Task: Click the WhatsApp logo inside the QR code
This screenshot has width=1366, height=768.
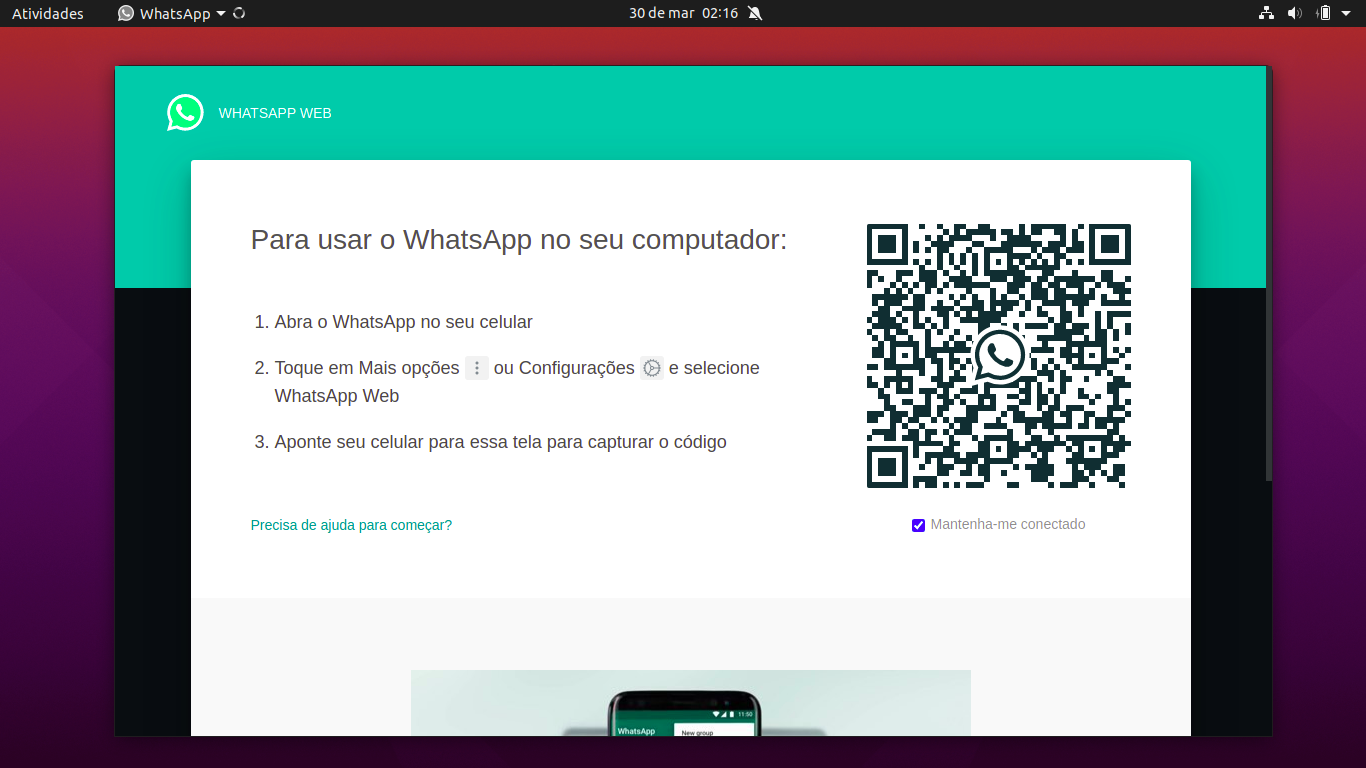Action: pyautogui.click(x=999, y=355)
